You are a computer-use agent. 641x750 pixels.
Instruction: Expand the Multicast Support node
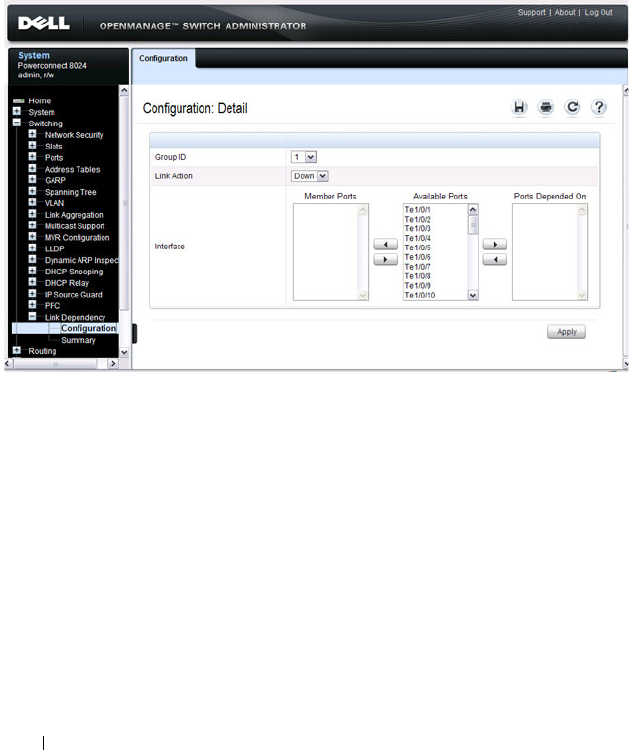click(32, 225)
